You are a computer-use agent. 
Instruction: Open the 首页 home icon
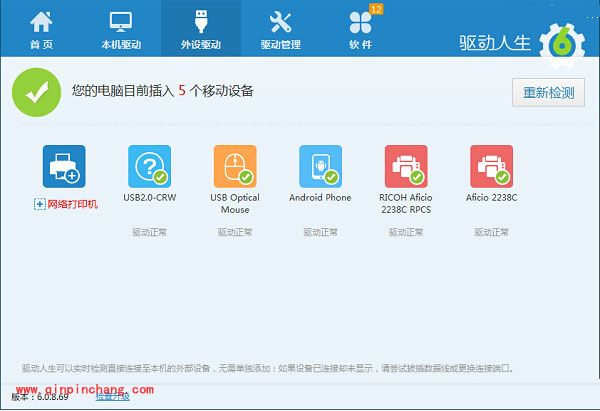[41, 22]
